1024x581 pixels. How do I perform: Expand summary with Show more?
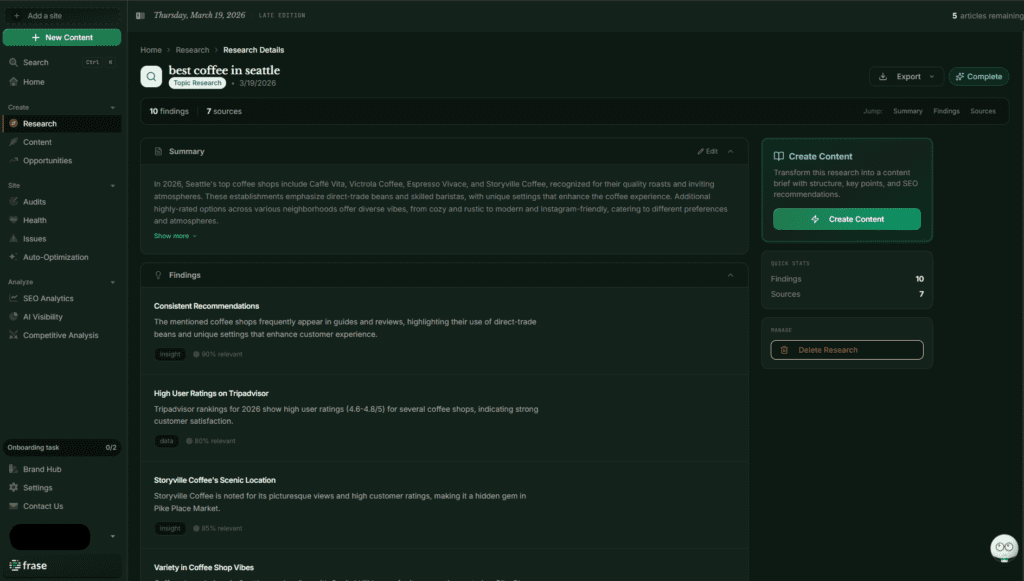(x=175, y=236)
